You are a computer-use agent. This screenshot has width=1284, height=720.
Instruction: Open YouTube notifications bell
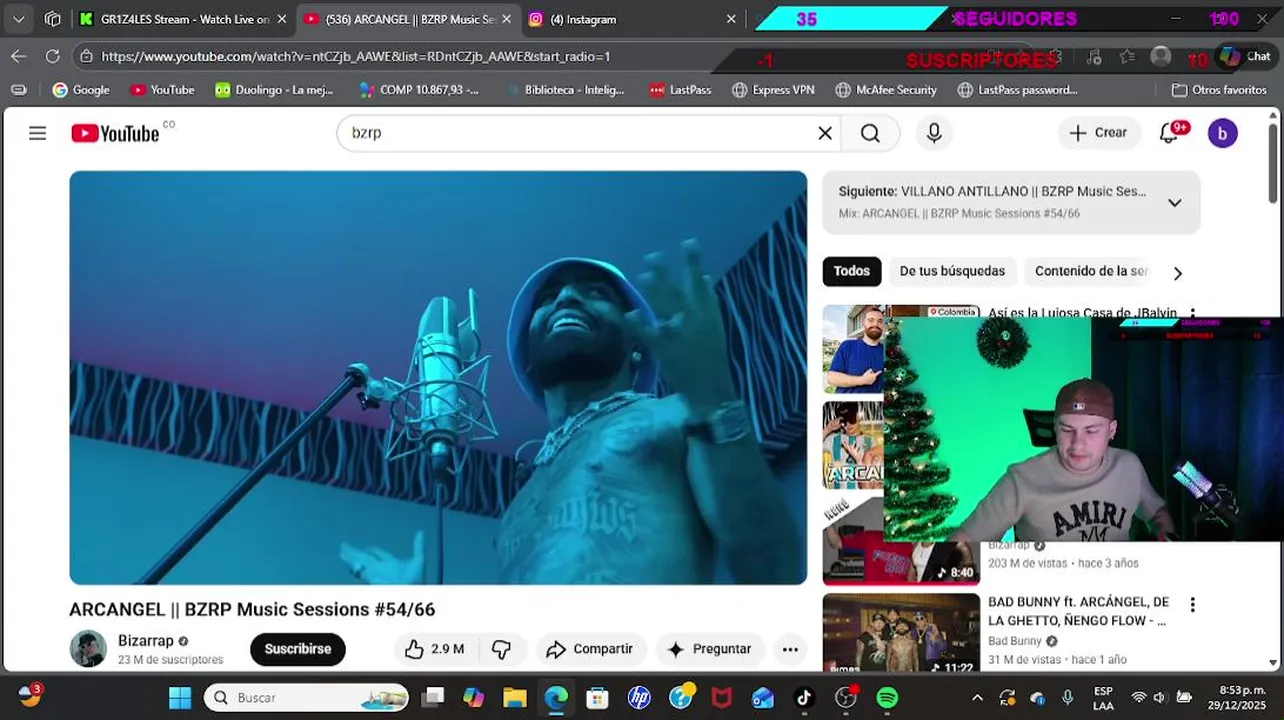click(1169, 133)
